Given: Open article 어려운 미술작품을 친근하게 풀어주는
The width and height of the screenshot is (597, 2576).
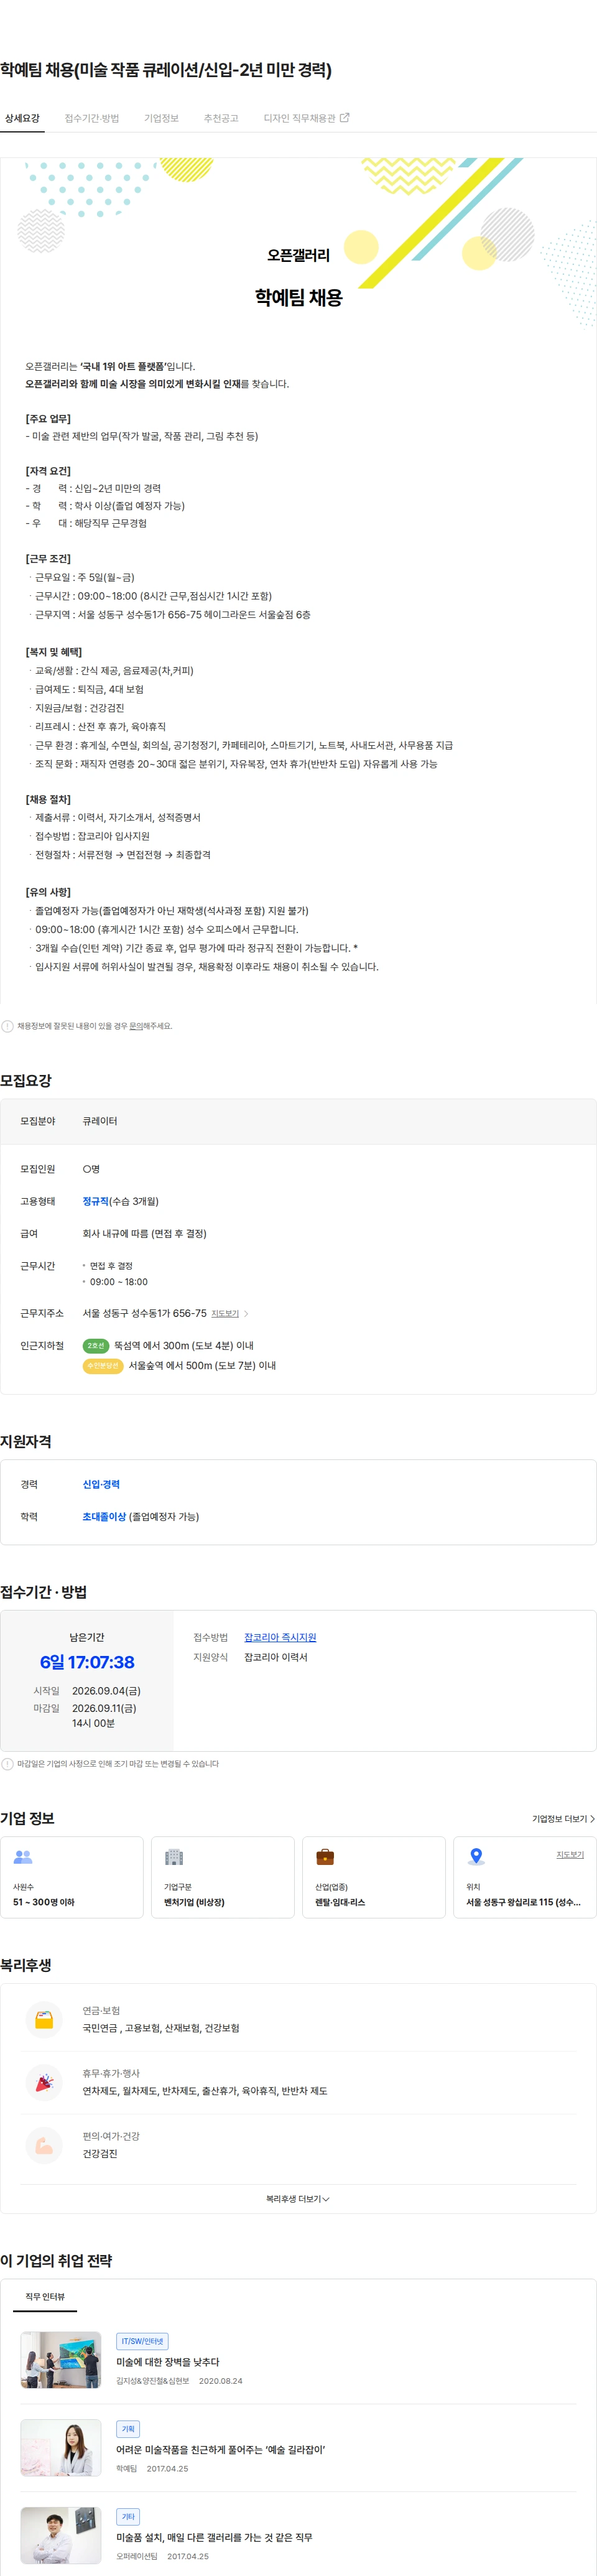Looking at the screenshot, I should 220,2450.
